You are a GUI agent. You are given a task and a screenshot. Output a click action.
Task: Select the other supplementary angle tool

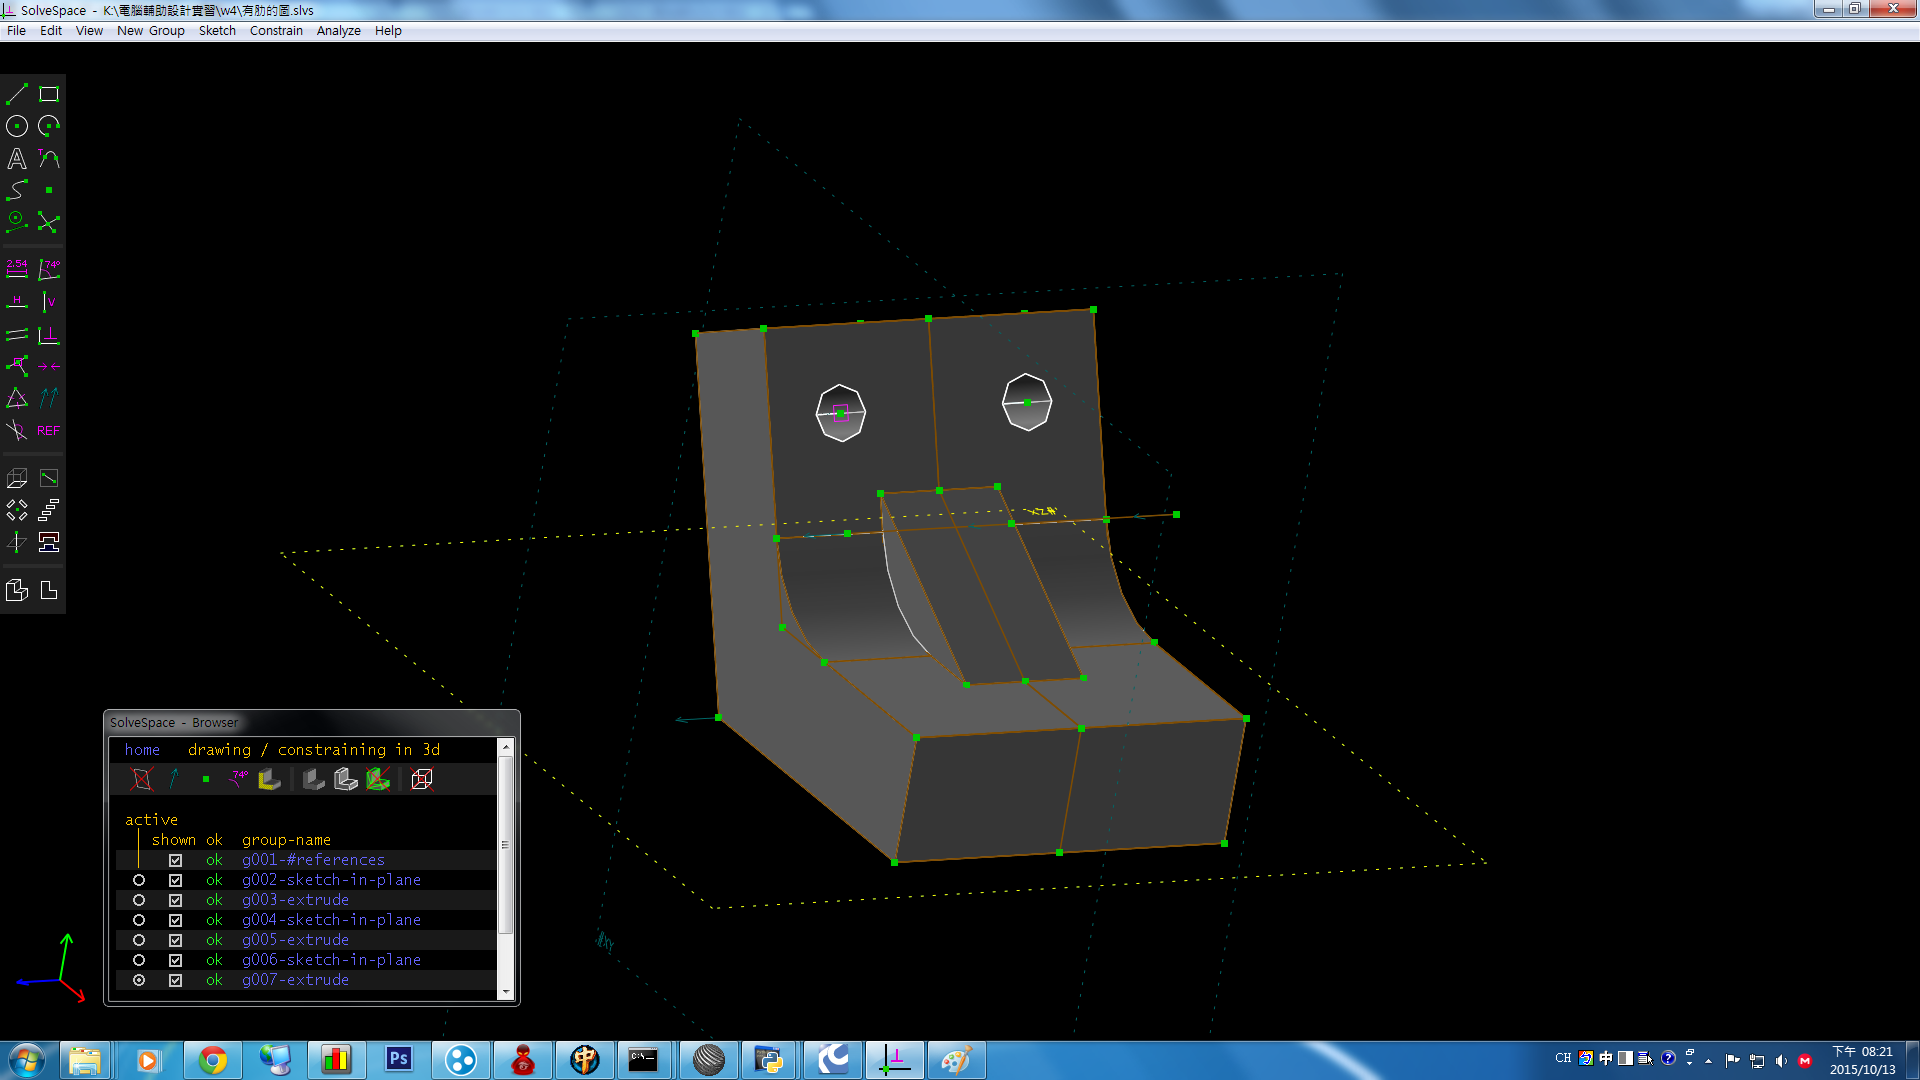(x=17, y=430)
